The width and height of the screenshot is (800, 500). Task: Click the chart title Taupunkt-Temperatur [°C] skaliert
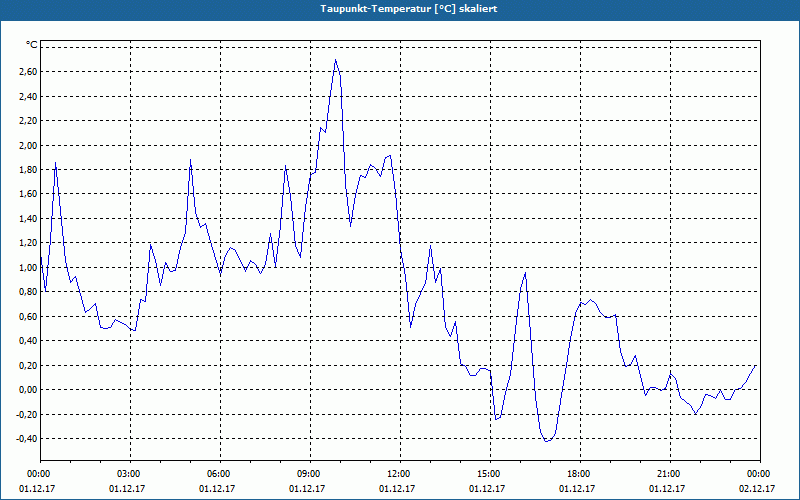408,9
